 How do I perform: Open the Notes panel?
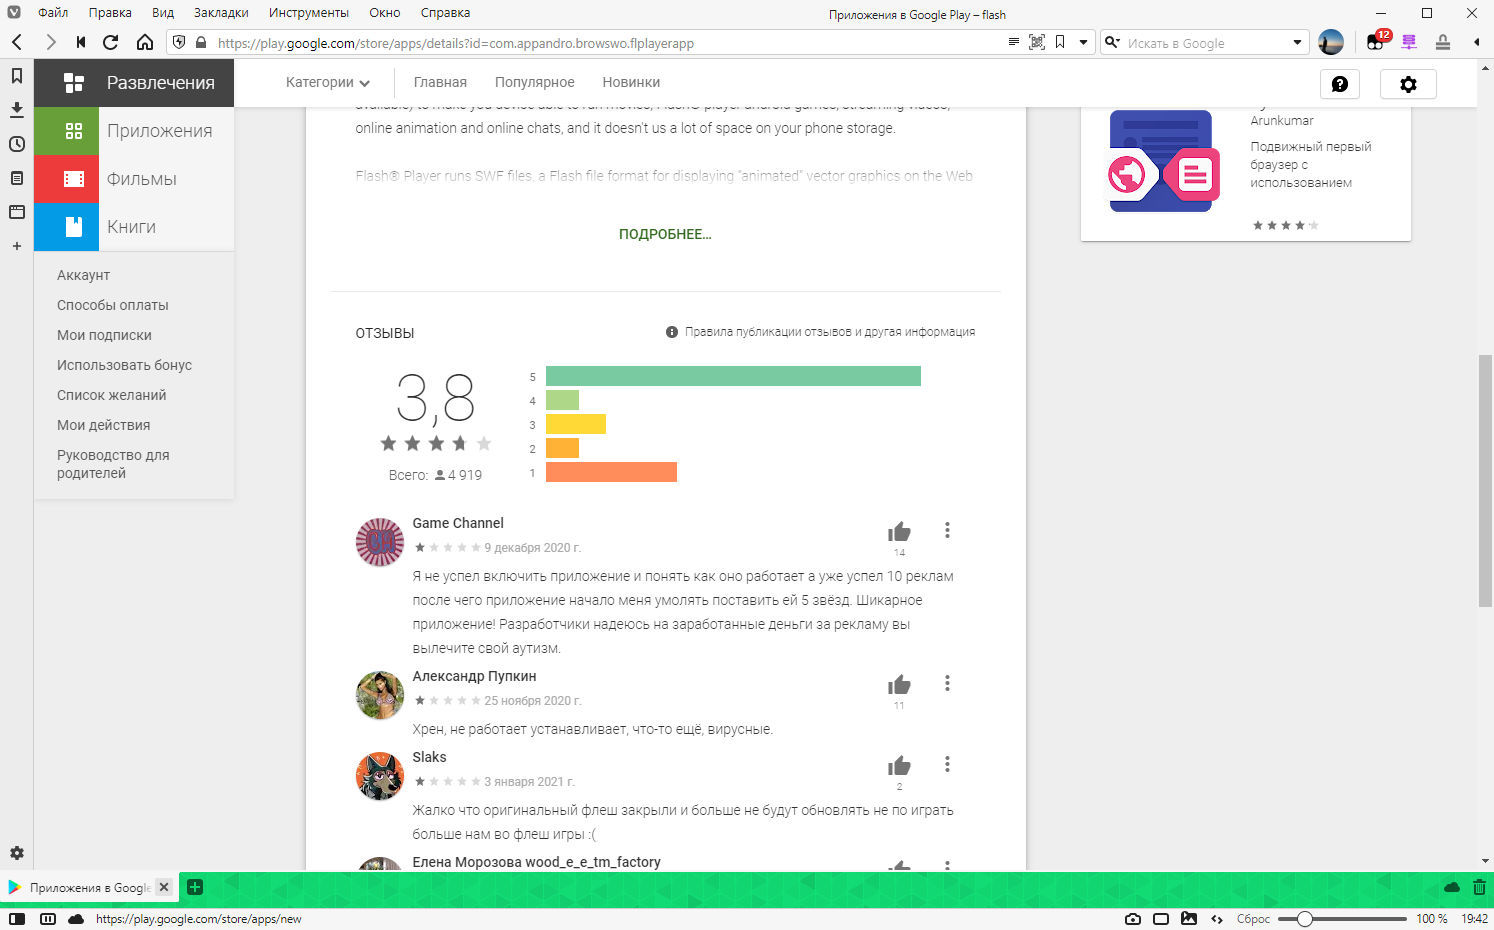click(17, 178)
